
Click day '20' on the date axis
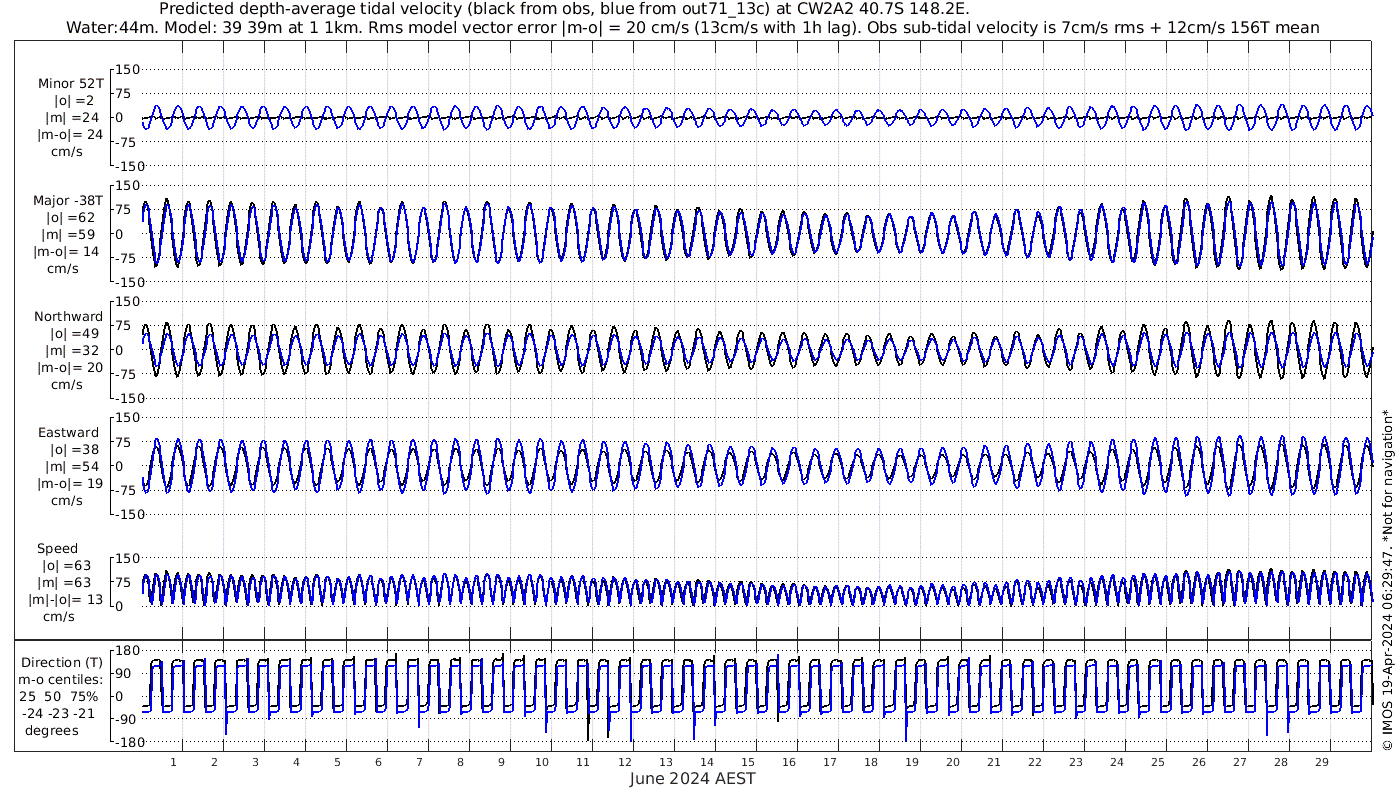tap(952, 762)
